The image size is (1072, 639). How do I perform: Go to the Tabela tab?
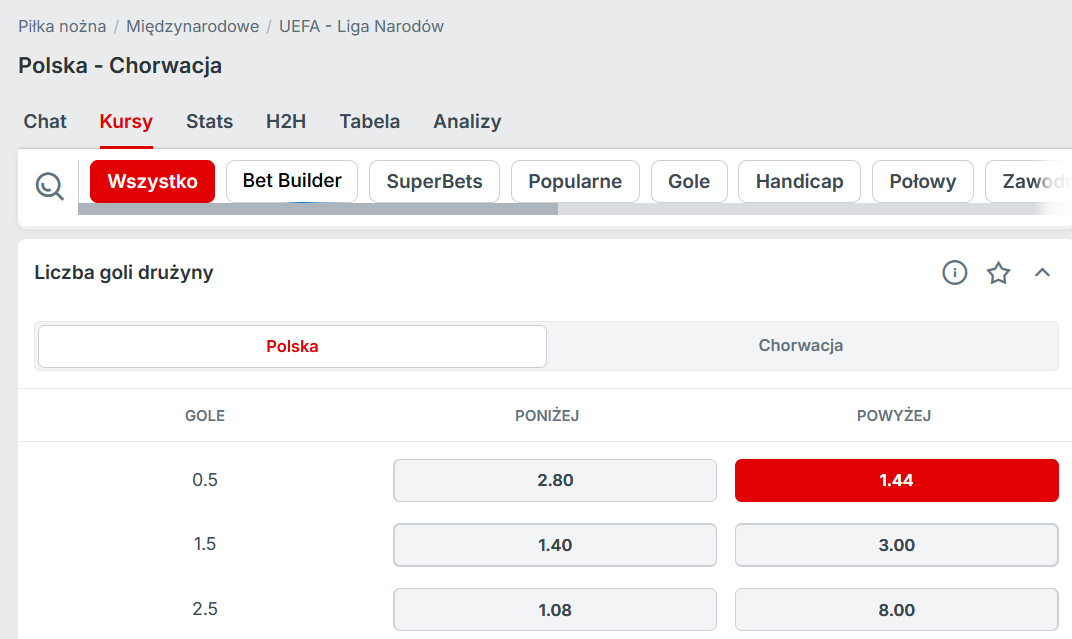pyautogui.click(x=369, y=122)
